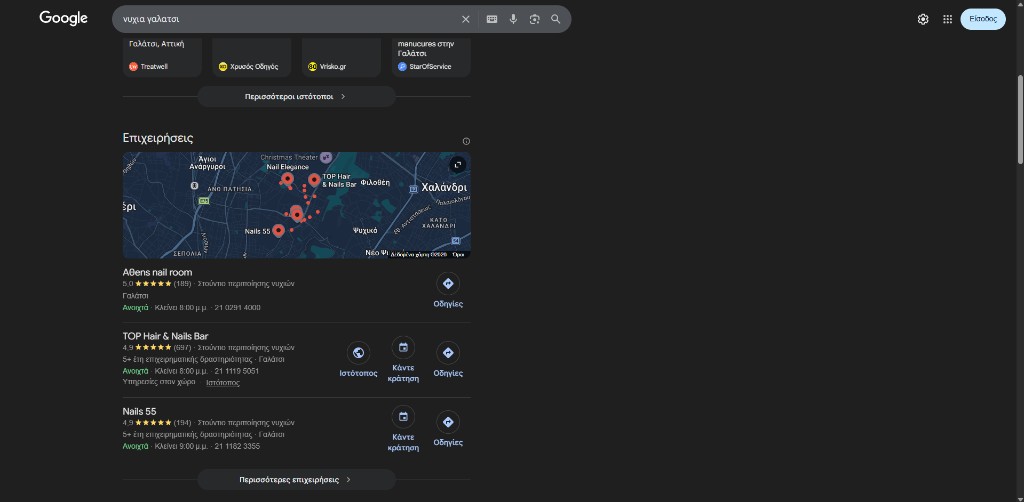Viewport: 1024px width, 502px height.
Task: Clear the search box text
Action: pos(466,19)
